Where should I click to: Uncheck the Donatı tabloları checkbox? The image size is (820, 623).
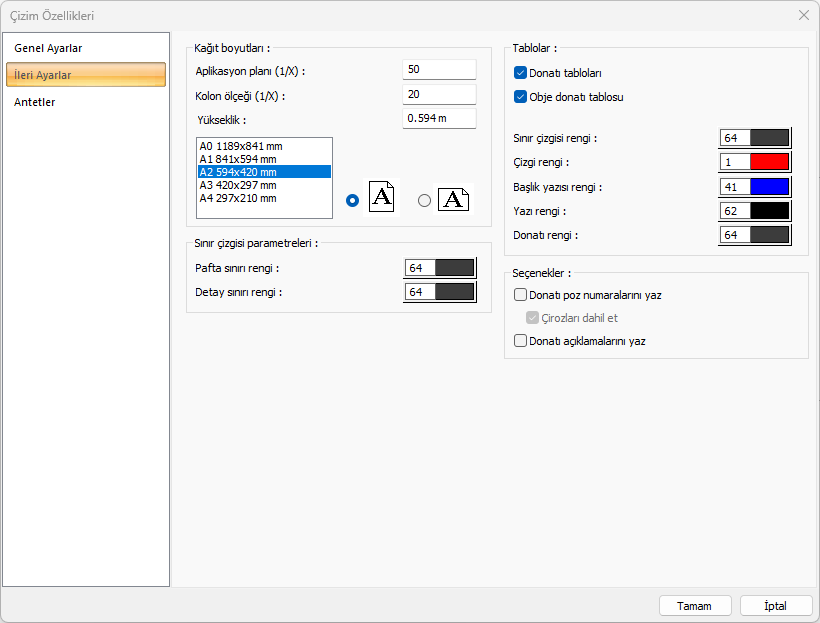(520, 73)
